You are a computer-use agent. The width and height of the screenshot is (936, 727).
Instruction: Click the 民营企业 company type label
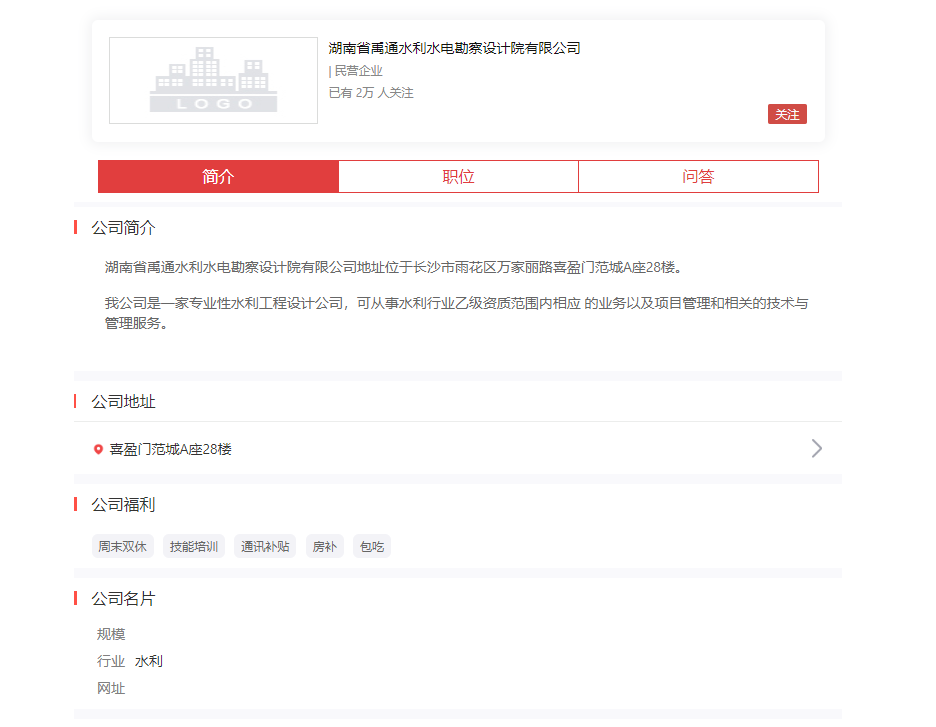(x=357, y=71)
